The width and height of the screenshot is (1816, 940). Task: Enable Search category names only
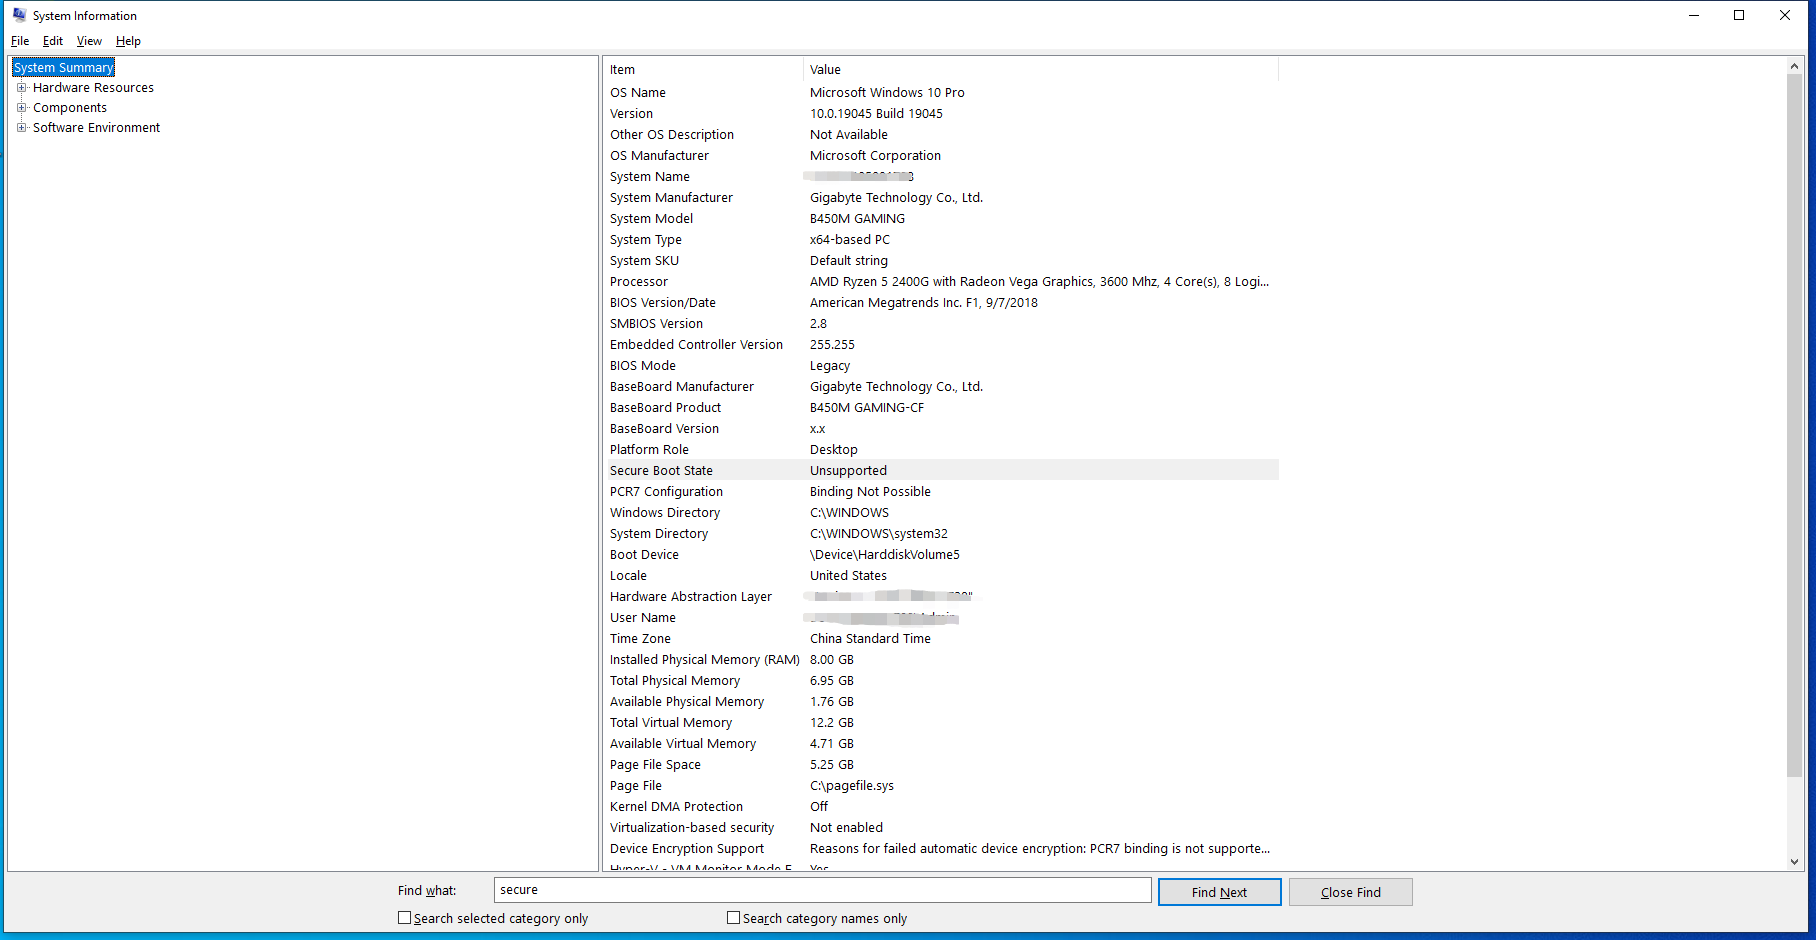coord(733,917)
